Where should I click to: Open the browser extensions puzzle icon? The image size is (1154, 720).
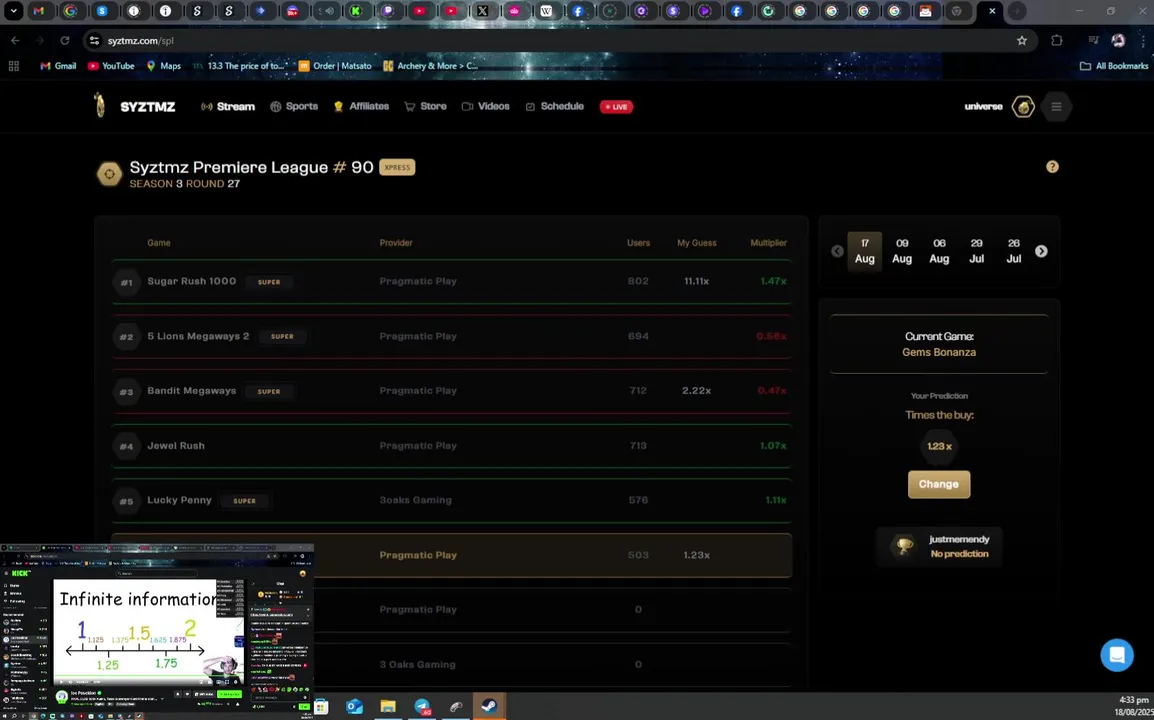coord(1057,40)
